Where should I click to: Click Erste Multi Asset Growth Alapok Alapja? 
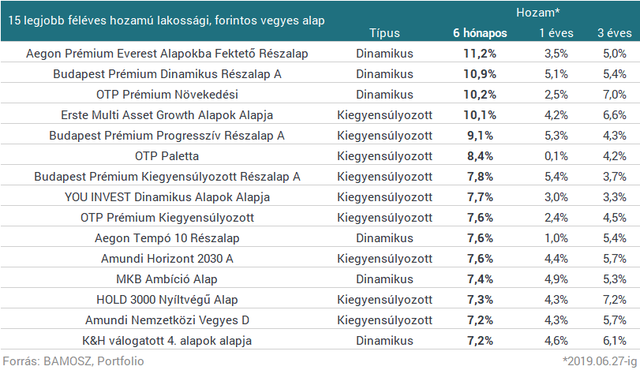tap(167, 115)
